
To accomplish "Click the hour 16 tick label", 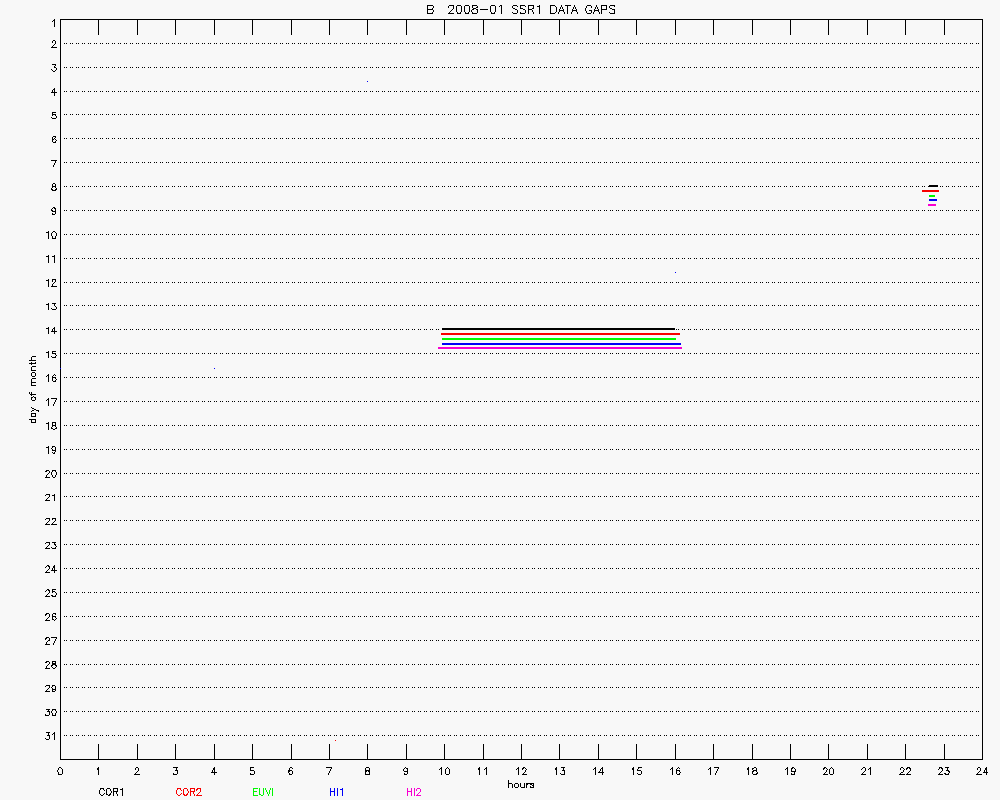I will click(x=674, y=771).
